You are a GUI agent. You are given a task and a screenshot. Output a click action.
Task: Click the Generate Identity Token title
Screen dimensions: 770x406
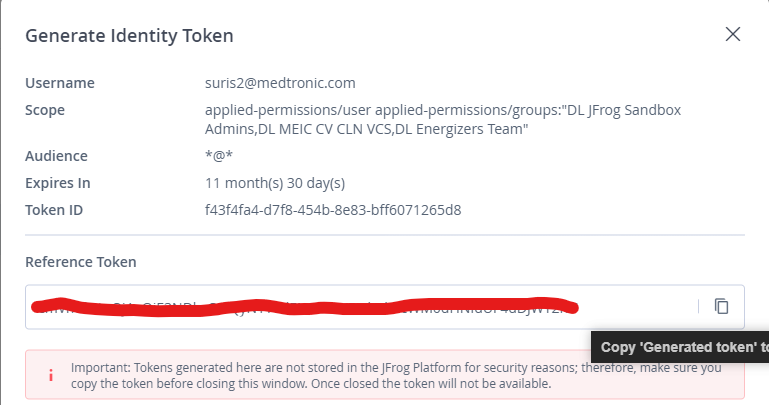pos(129,36)
